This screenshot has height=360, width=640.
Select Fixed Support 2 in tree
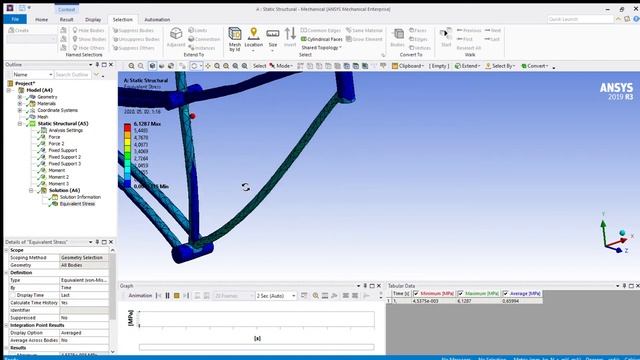64,157
